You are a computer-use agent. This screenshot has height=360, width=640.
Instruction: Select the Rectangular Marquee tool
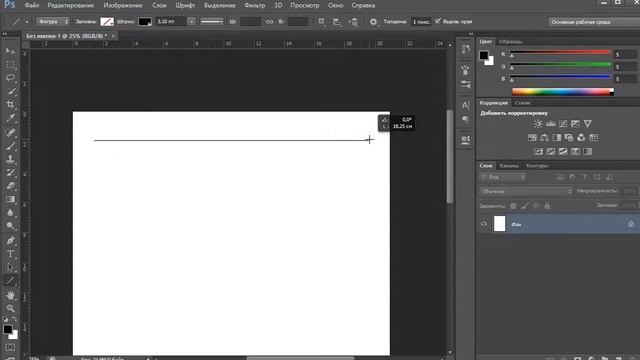click(11, 64)
